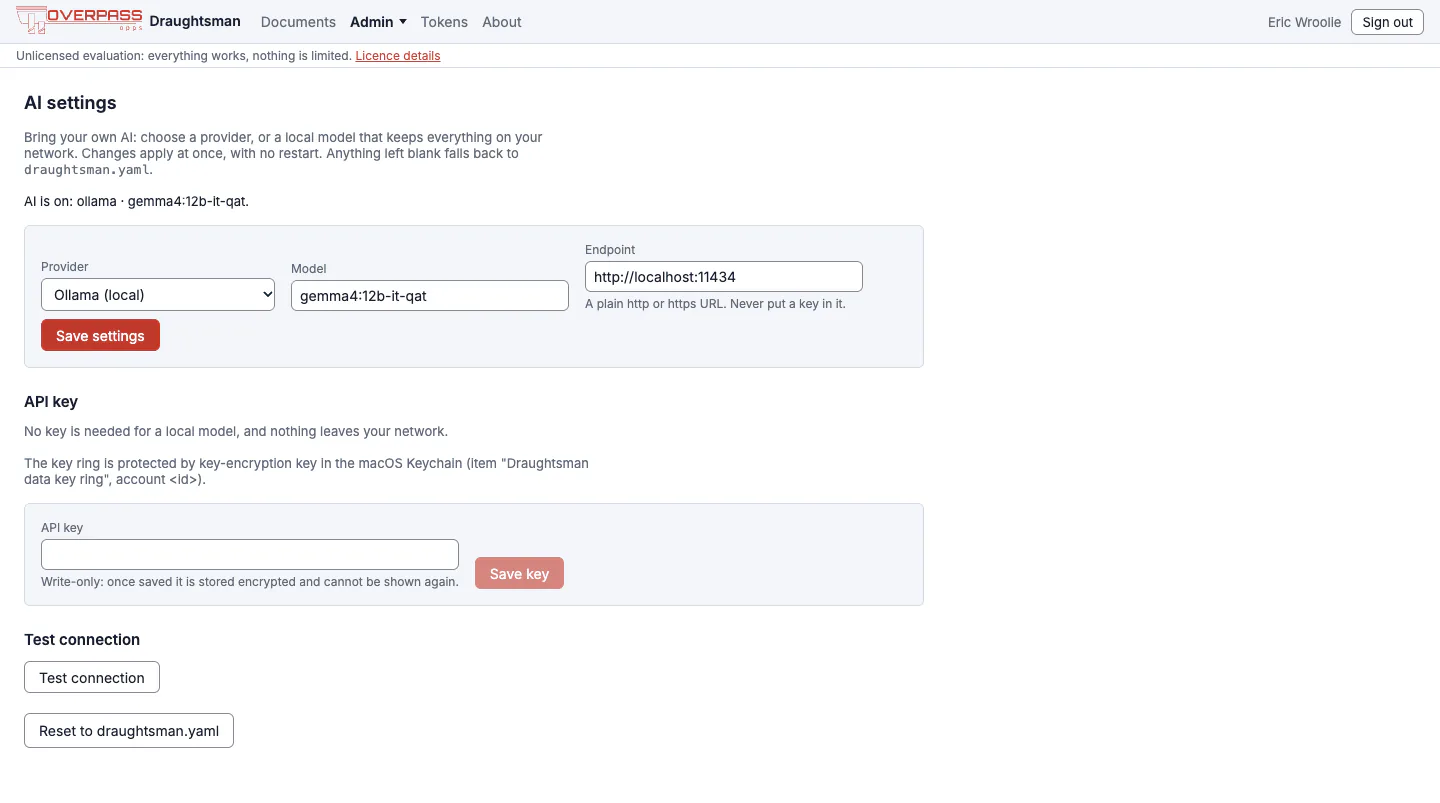
Task: Click the 'API key' section heading
Action: pos(51,402)
